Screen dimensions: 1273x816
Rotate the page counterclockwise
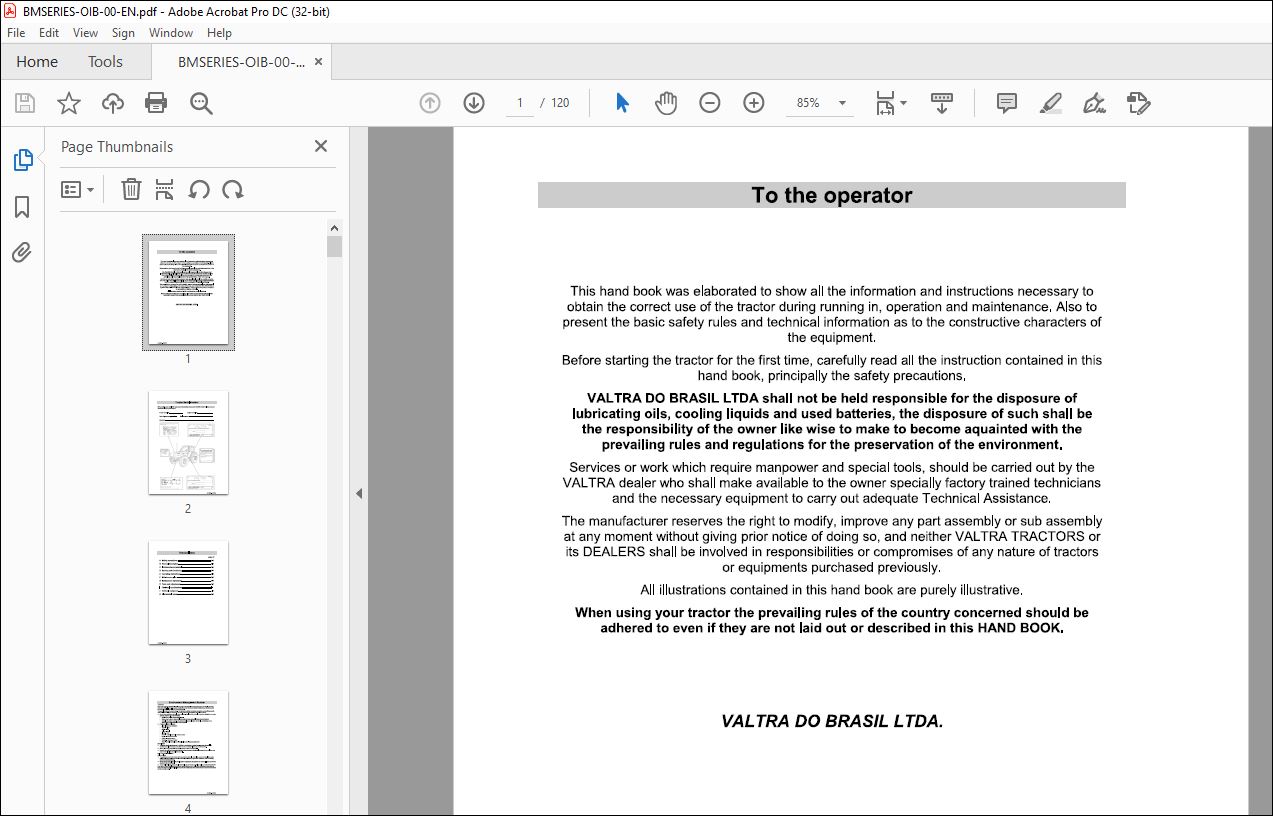199,189
